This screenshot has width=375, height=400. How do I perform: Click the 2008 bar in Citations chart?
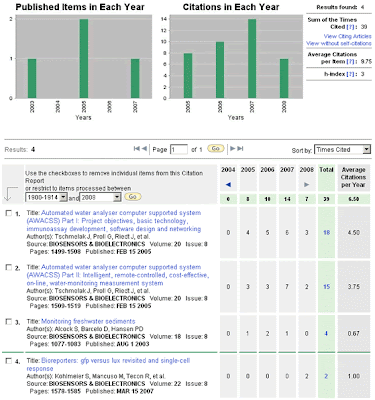tap(284, 78)
